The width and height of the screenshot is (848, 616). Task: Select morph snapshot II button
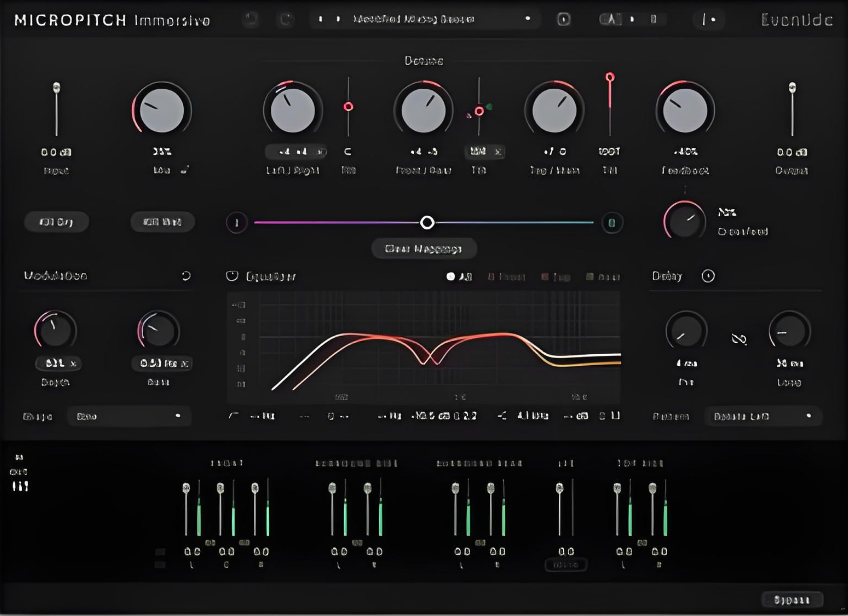[x=612, y=222]
